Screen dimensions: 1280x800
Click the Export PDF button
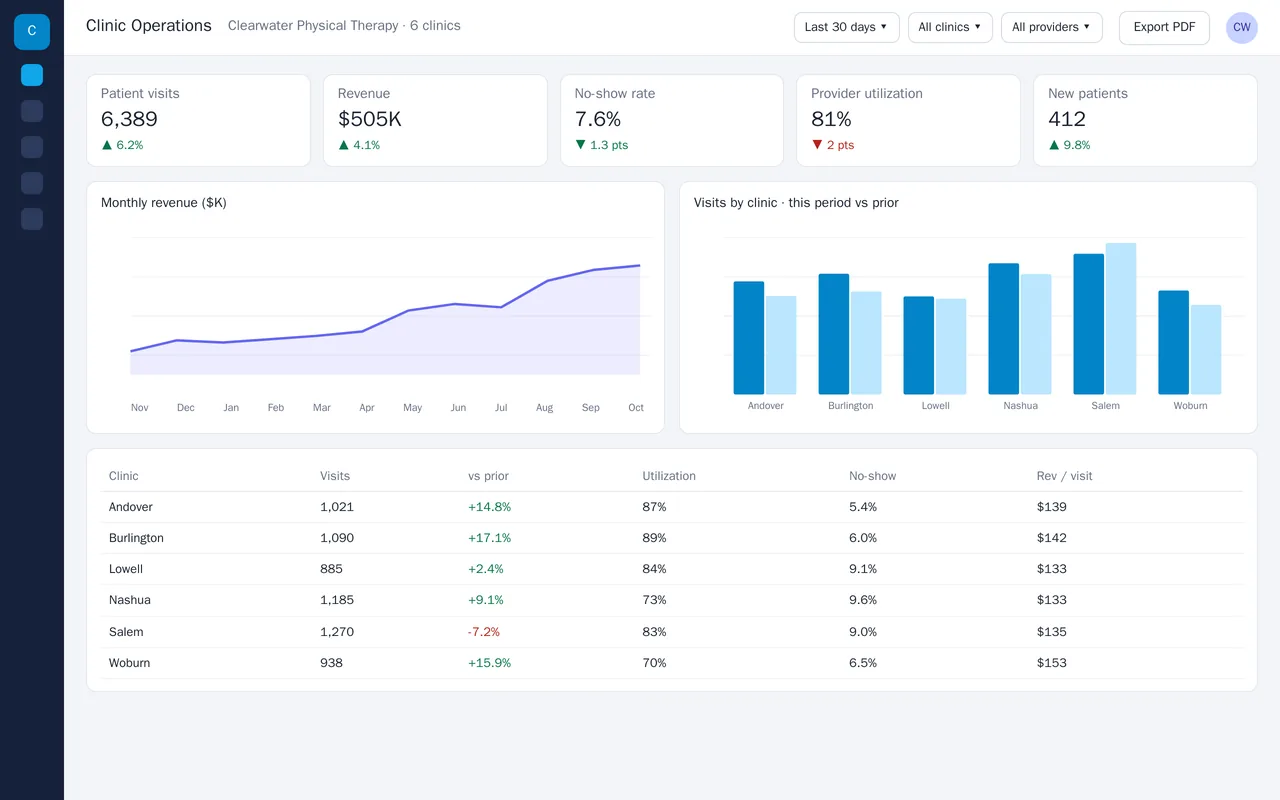tap(1164, 27)
